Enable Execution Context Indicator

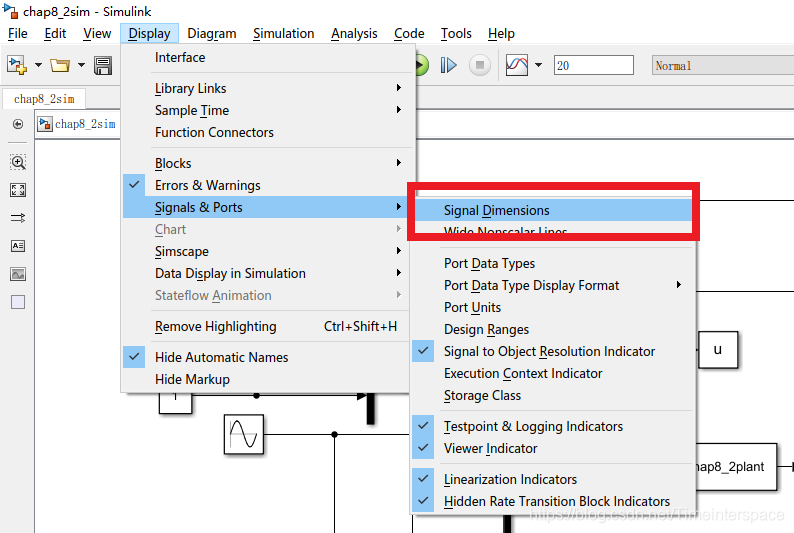coord(553,374)
